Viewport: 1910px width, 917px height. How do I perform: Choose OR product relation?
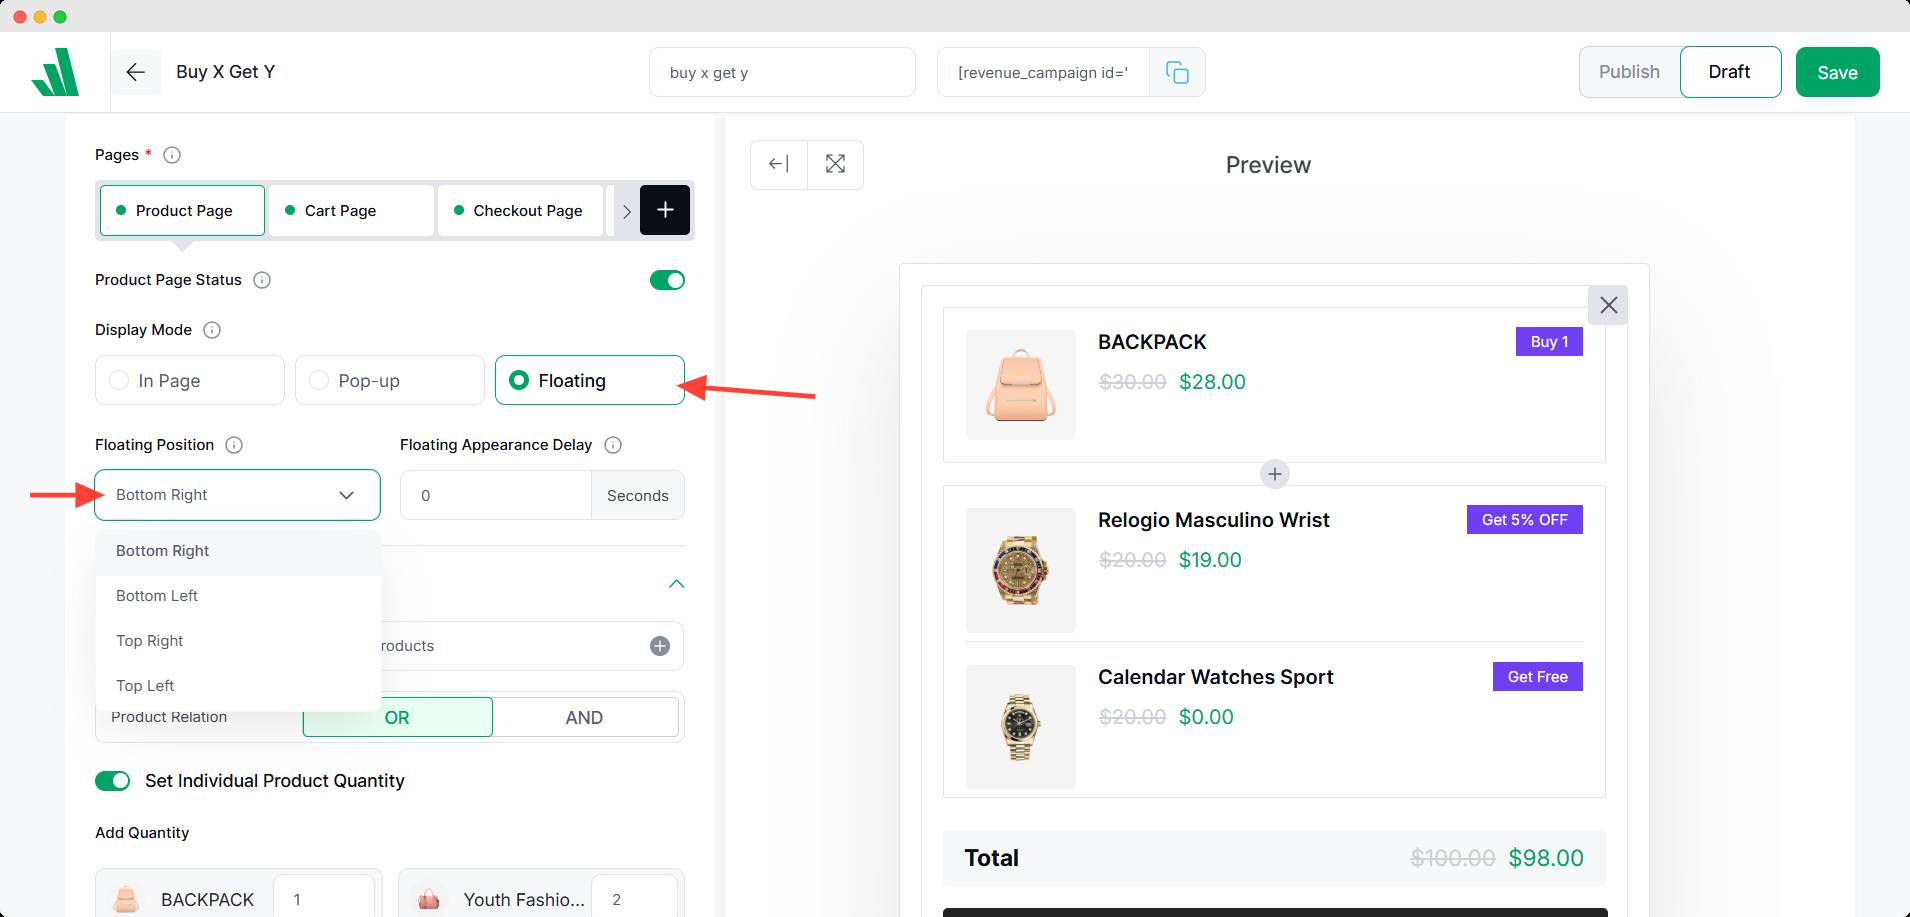398,717
